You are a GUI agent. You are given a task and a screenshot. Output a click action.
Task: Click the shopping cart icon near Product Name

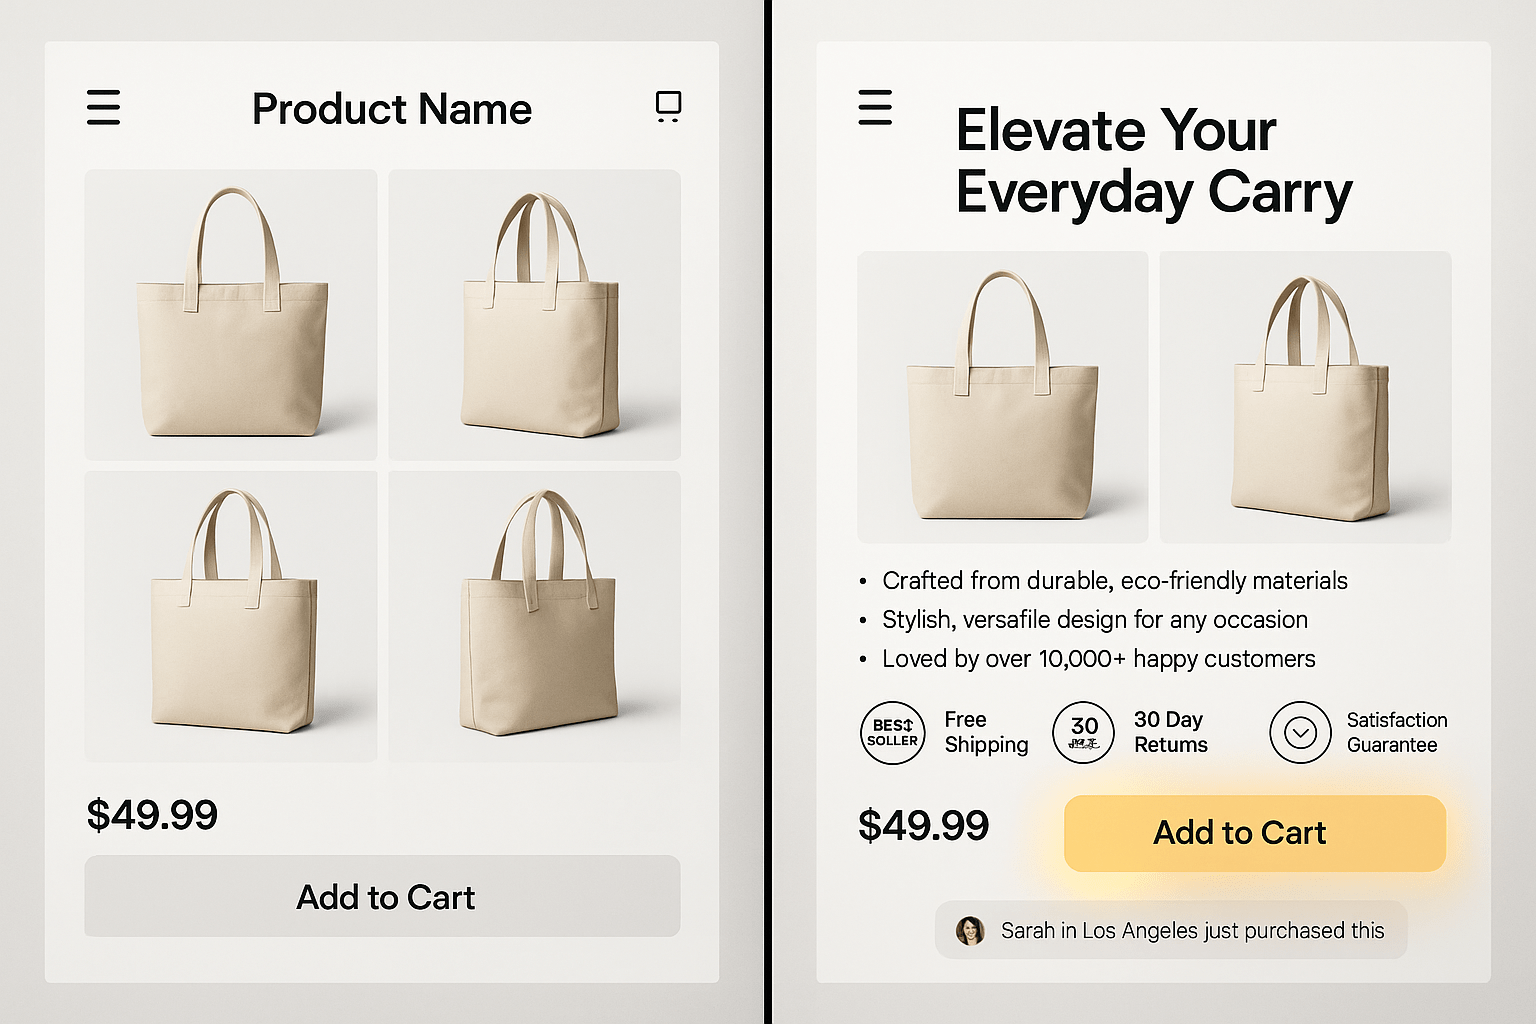pos(668,105)
